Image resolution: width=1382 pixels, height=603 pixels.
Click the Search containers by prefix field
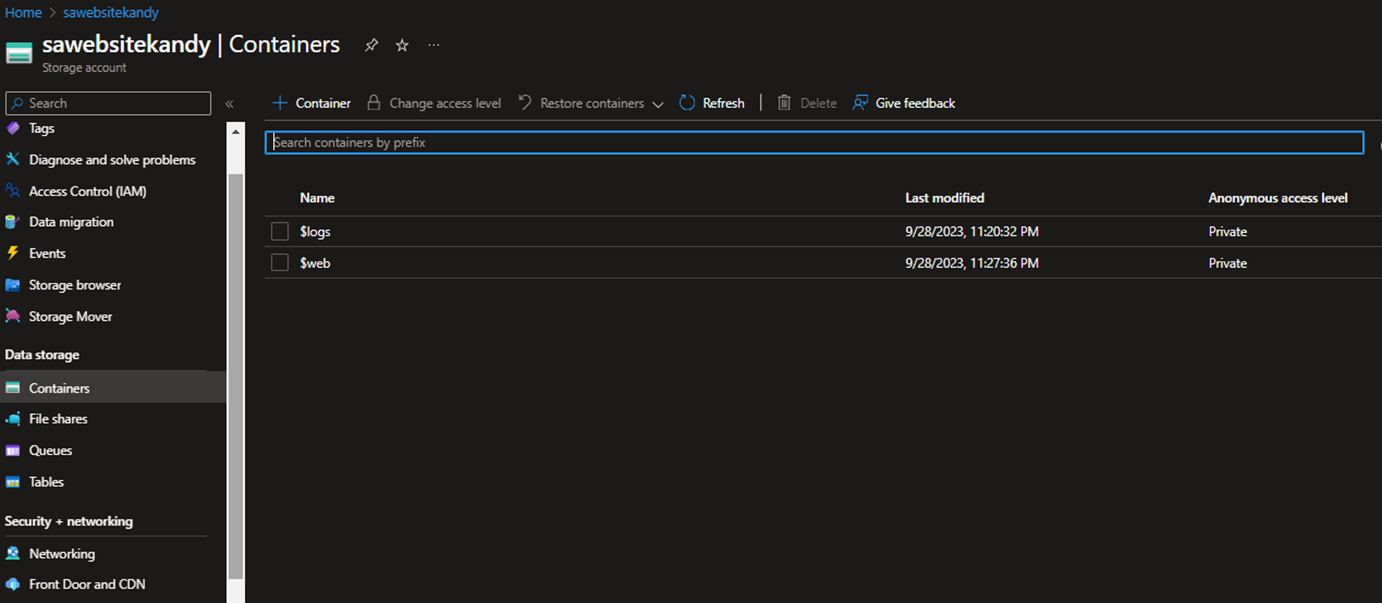pyautogui.click(x=814, y=142)
